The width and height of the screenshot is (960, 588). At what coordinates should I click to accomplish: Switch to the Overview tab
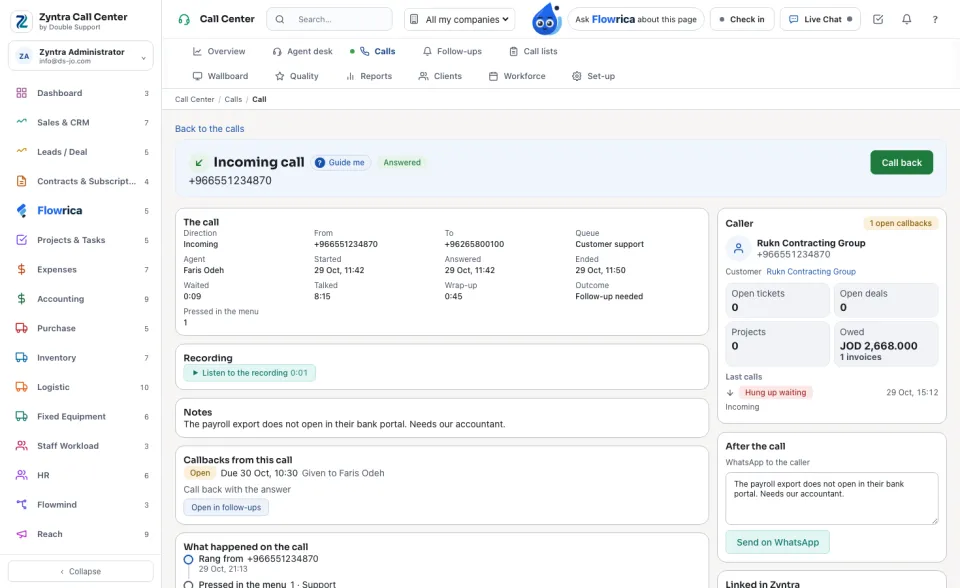219,51
